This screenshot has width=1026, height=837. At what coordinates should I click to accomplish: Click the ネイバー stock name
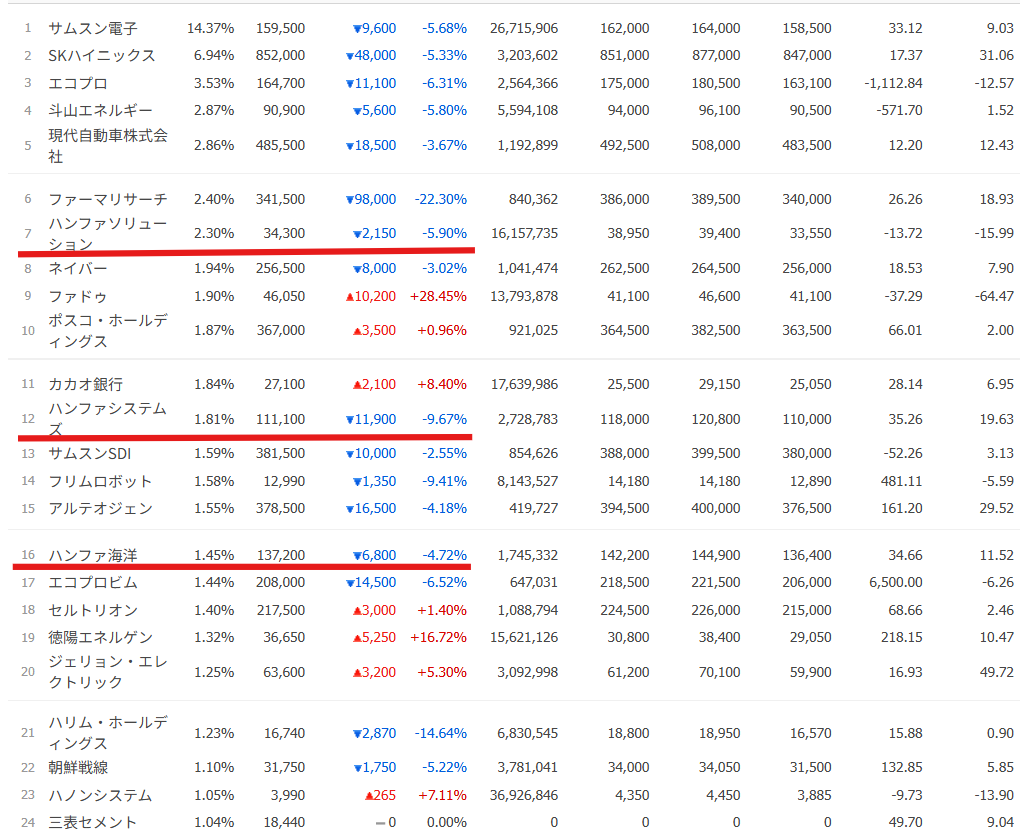[78, 269]
